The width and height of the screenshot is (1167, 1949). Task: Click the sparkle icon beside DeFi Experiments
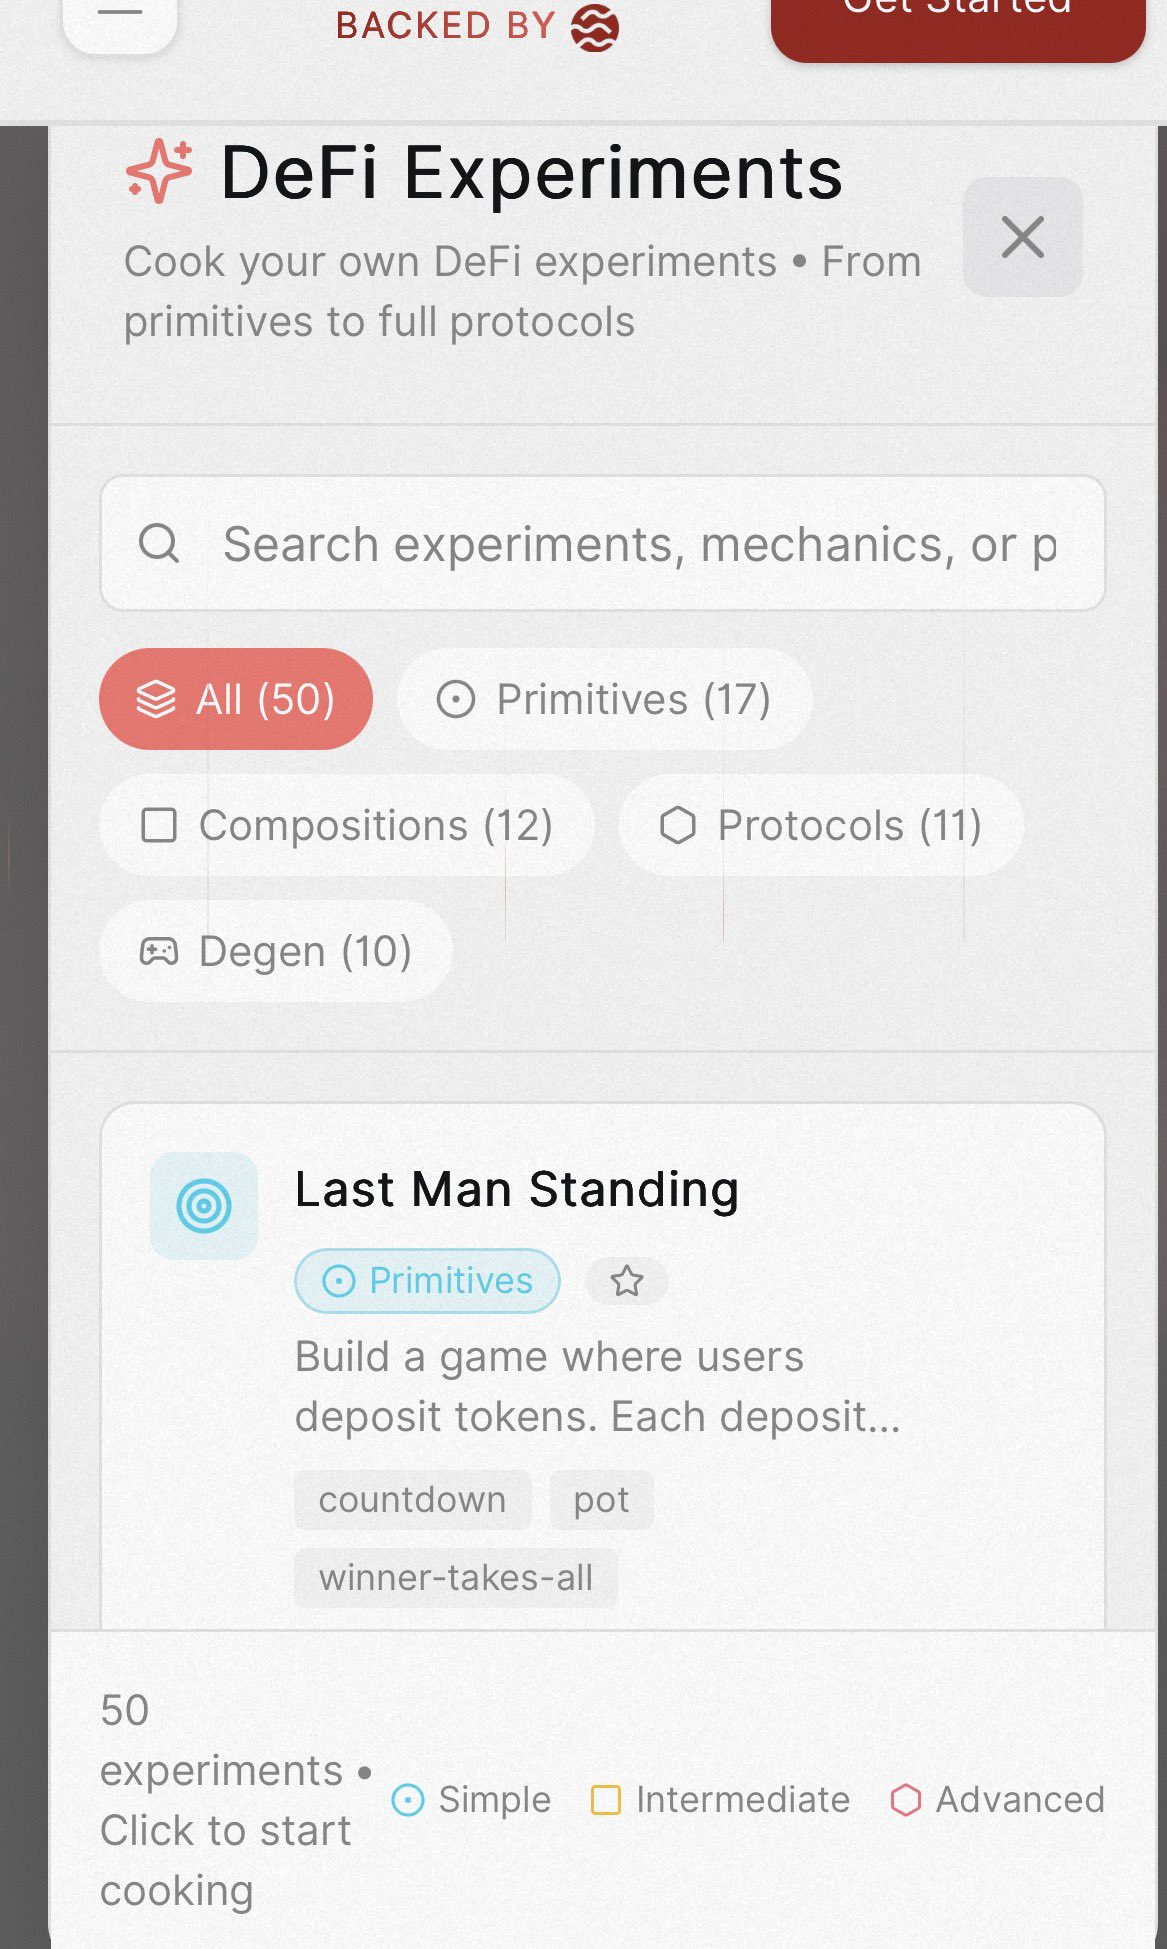point(159,172)
